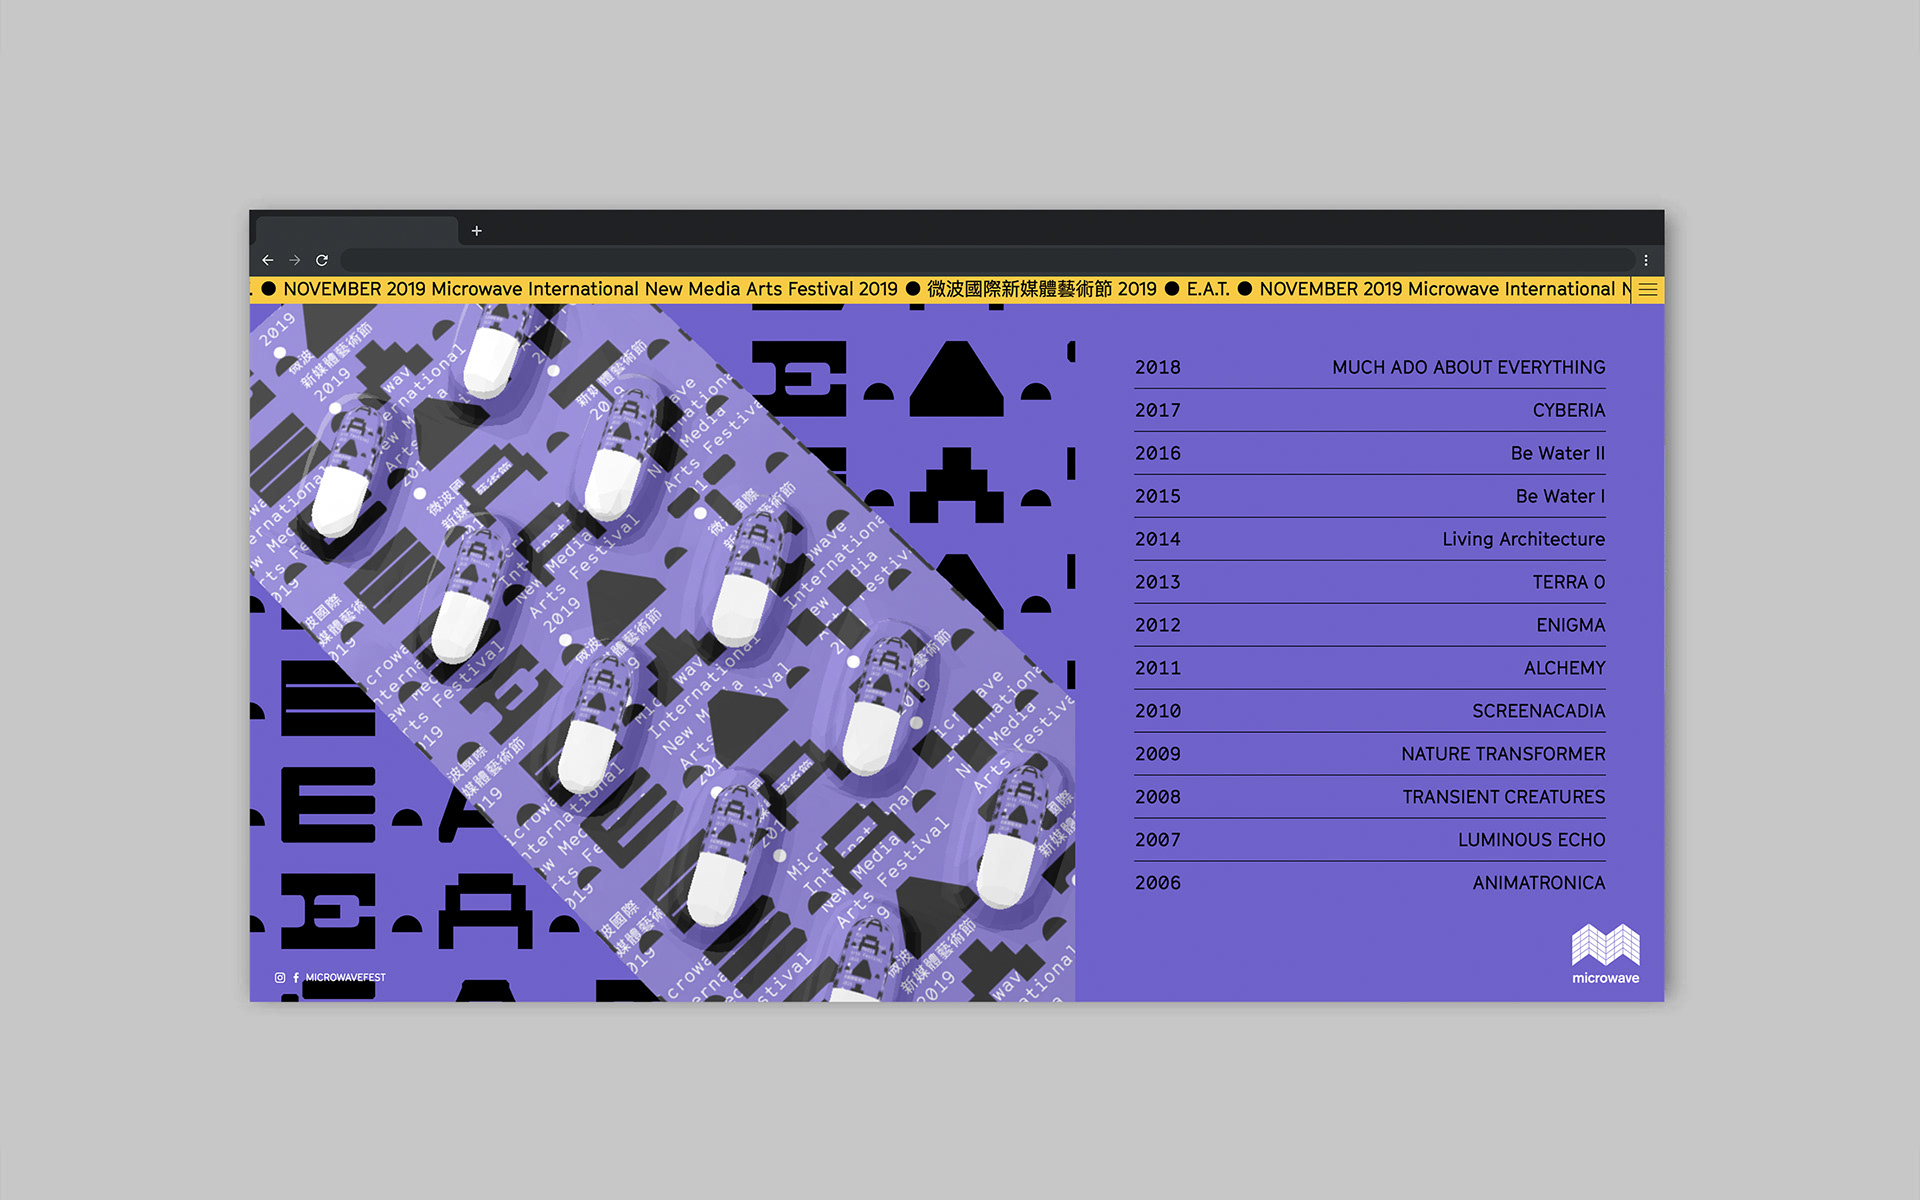Select the 2016 Be Water II entry
1920x1200 pixels.
coord(1557,454)
